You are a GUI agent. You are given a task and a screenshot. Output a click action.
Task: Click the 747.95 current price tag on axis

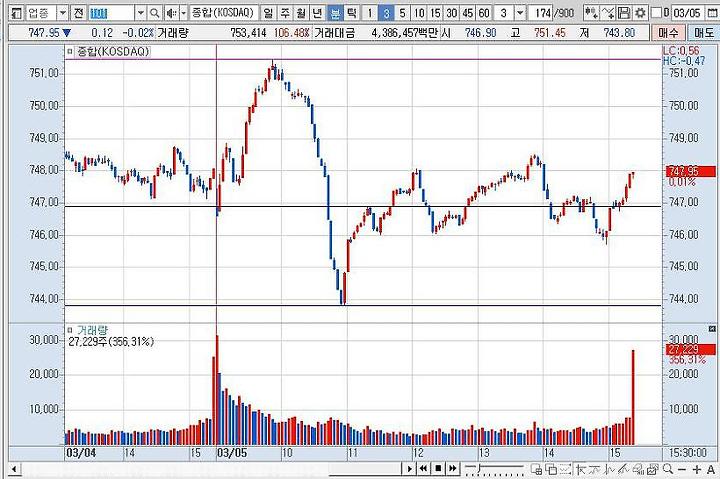(691, 171)
